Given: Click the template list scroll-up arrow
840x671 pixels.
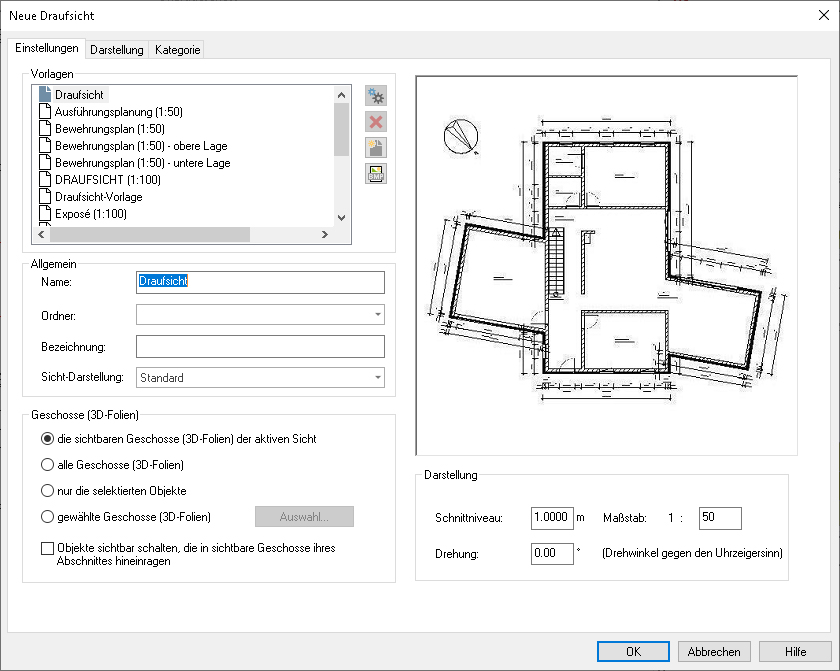Looking at the screenshot, I should [x=341, y=95].
